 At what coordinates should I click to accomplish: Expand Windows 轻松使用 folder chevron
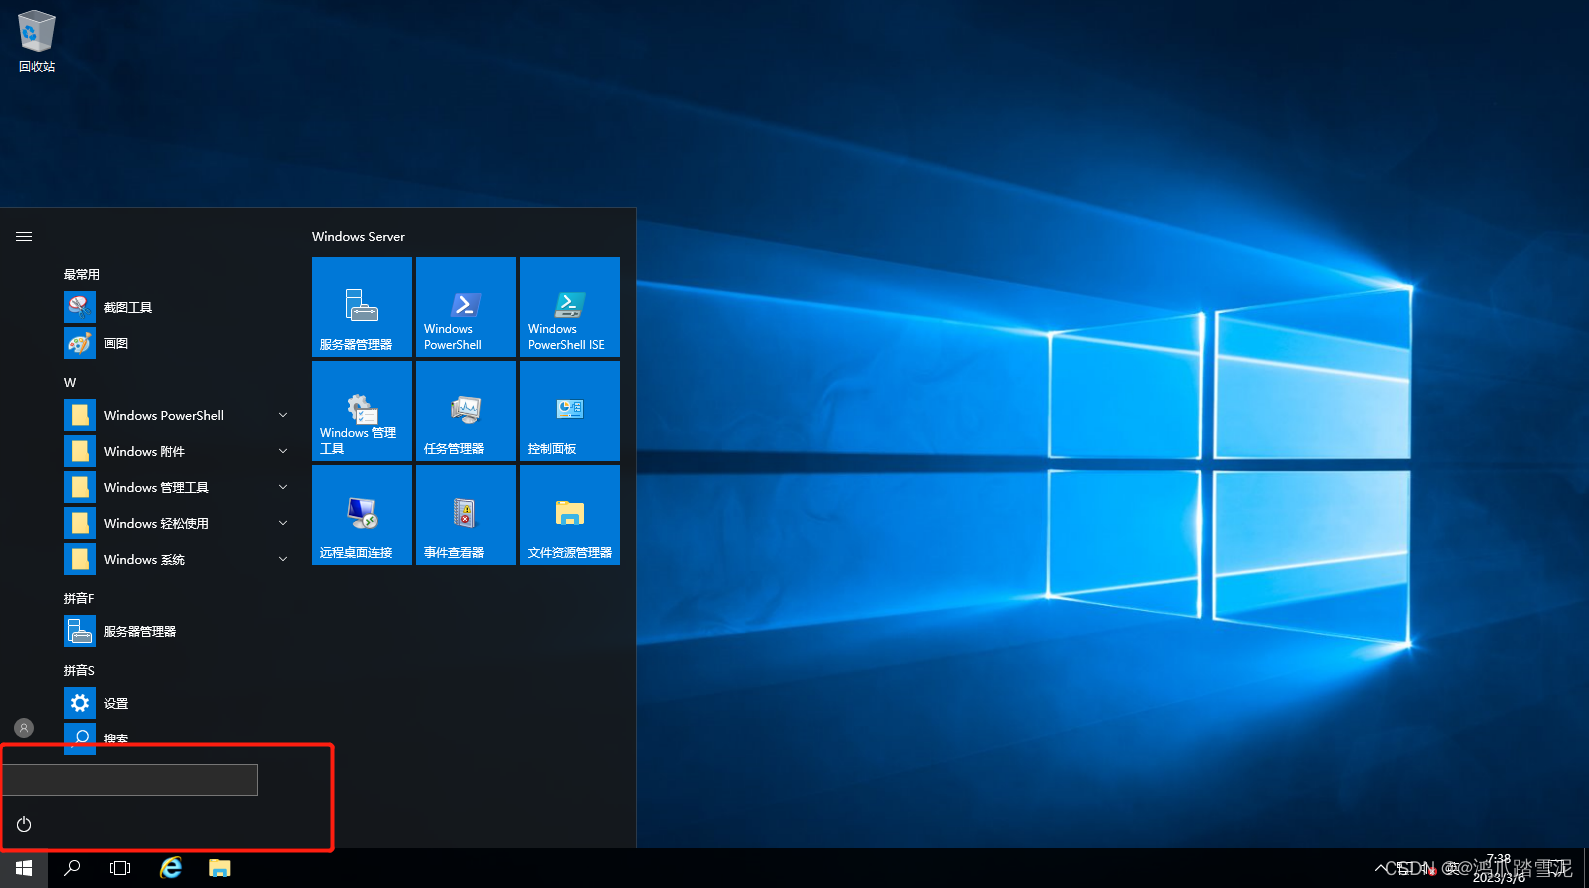[283, 523]
